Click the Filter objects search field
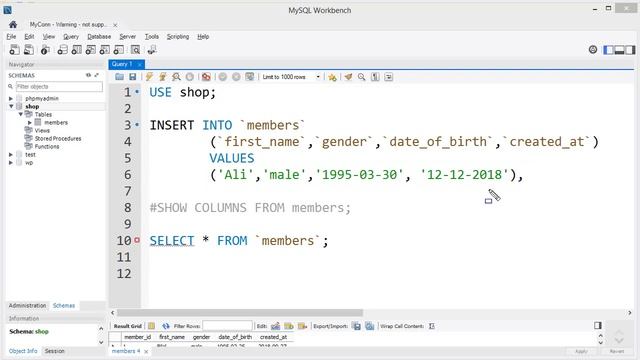640x360 pixels. coord(59,87)
